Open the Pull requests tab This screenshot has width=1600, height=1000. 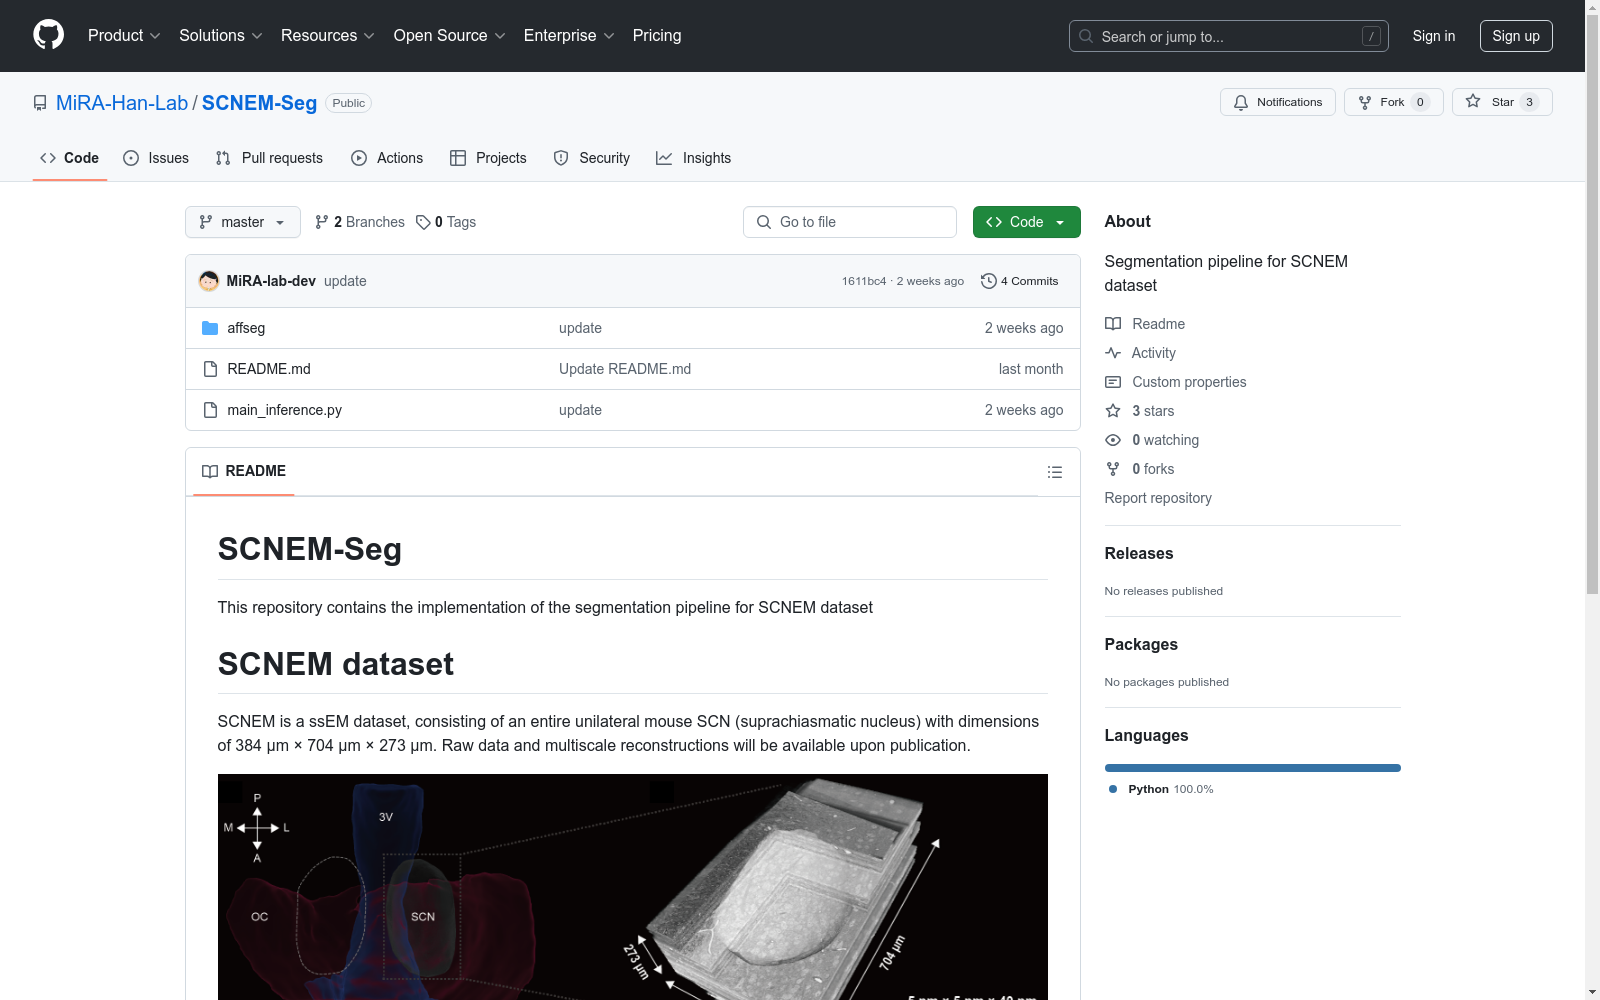[269, 158]
